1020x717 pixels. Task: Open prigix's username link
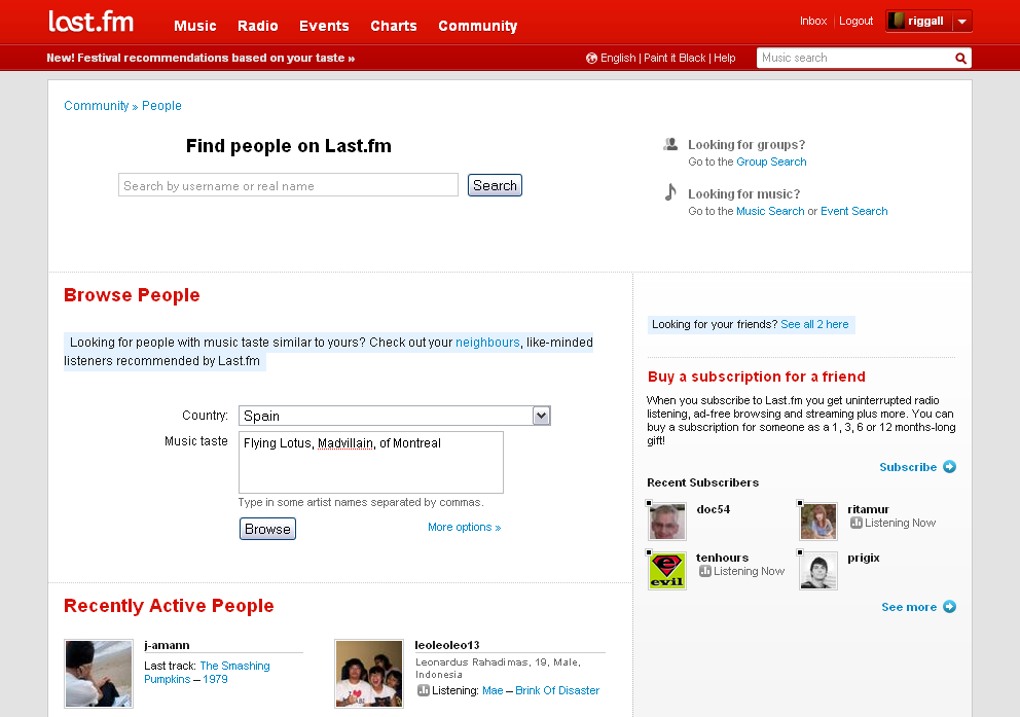(863, 558)
